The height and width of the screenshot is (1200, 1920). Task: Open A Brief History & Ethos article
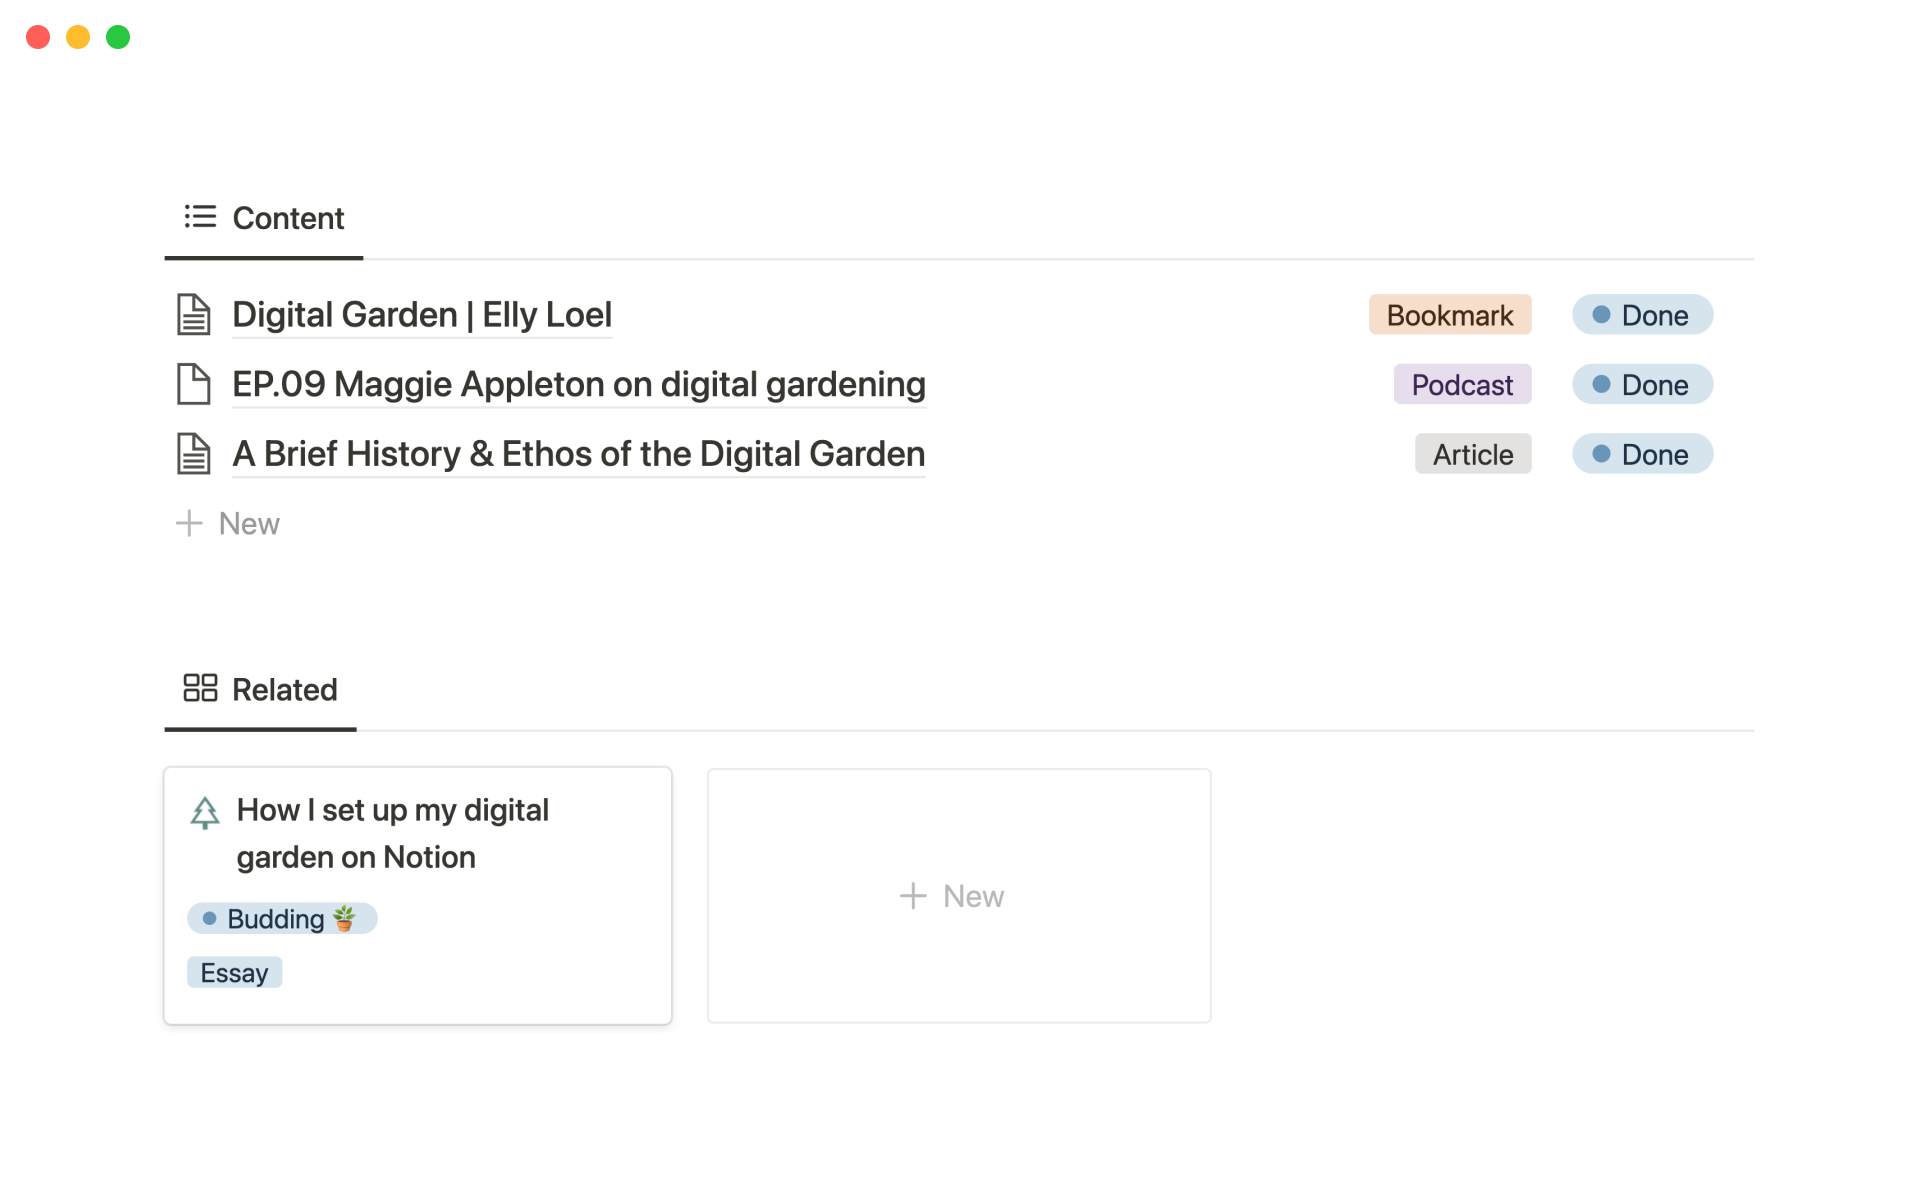578,454
